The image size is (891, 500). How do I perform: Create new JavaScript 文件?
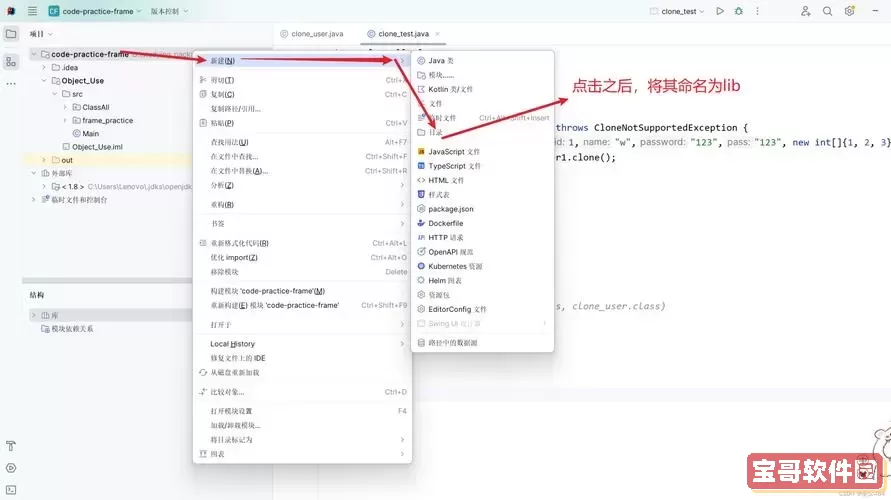(x=482, y=152)
